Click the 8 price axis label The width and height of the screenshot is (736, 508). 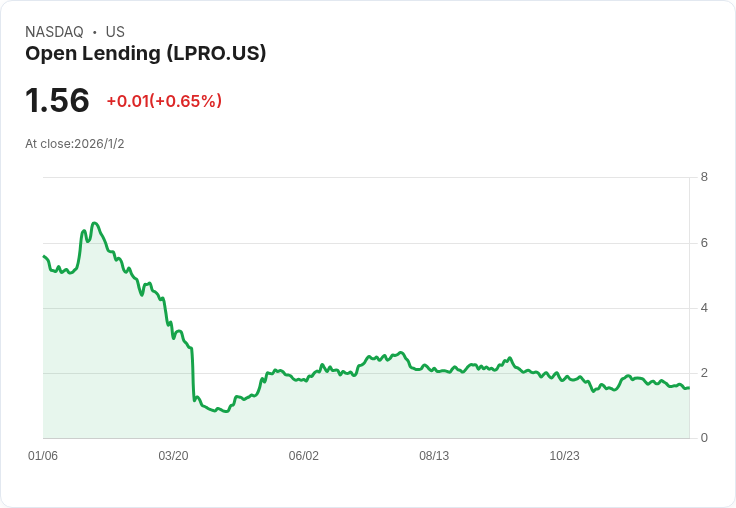[x=704, y=177]
